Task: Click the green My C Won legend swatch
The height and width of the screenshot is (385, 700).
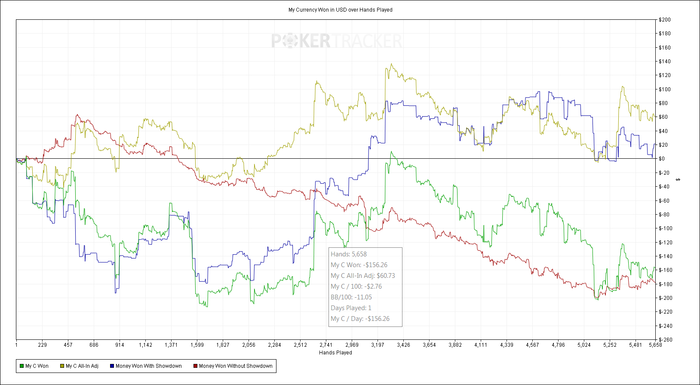Action: (x=22, y=366)
